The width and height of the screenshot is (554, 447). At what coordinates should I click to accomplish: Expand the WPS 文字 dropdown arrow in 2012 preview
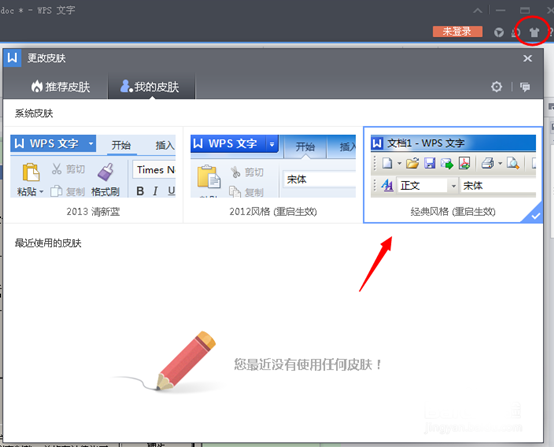tap(272, 144)
